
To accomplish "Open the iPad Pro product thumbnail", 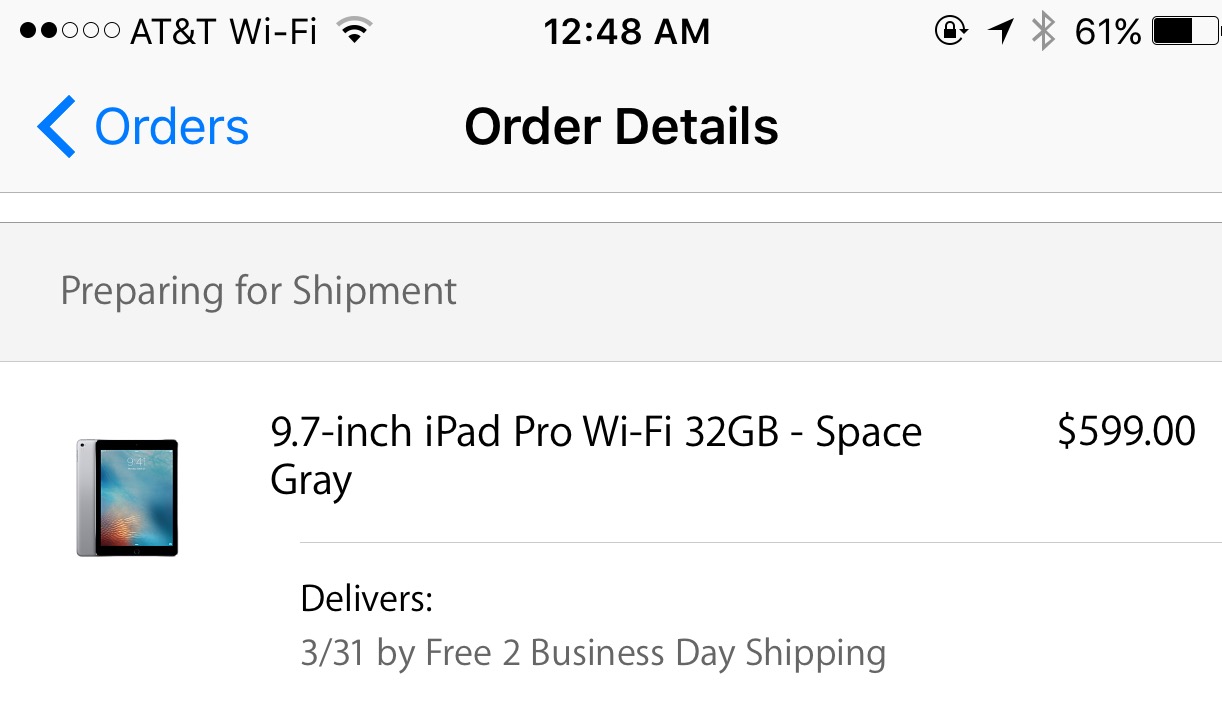I will click(127, 497).
